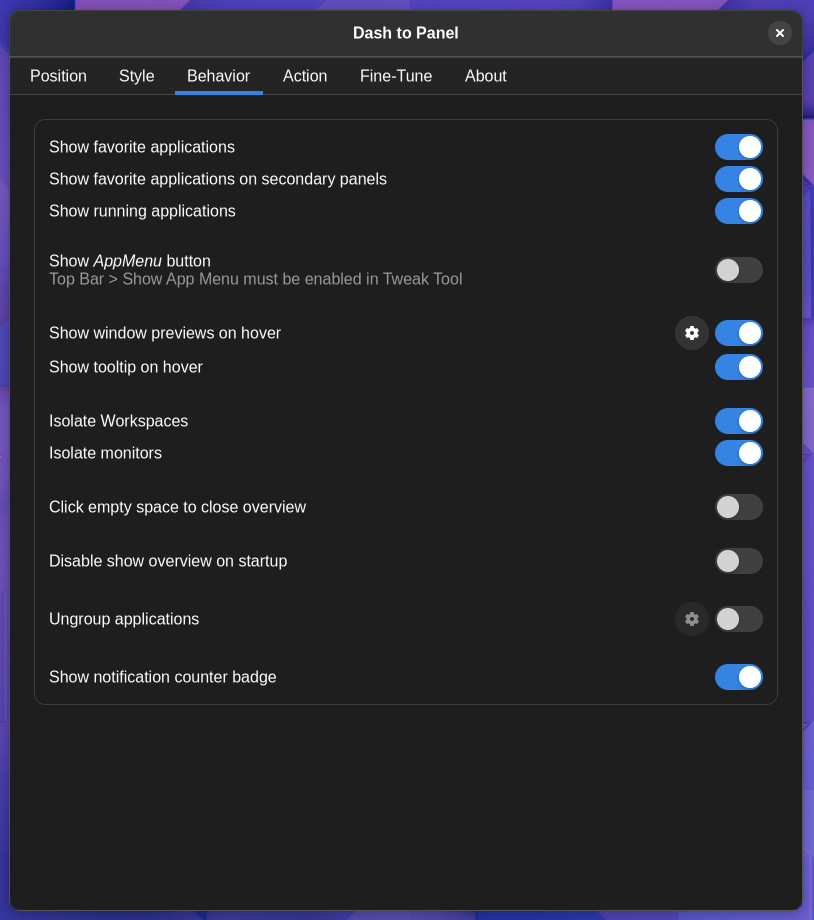Turn off Isolate Workspaces switch
The width and height of the screenshot is (814, 920).
(738, 421)
